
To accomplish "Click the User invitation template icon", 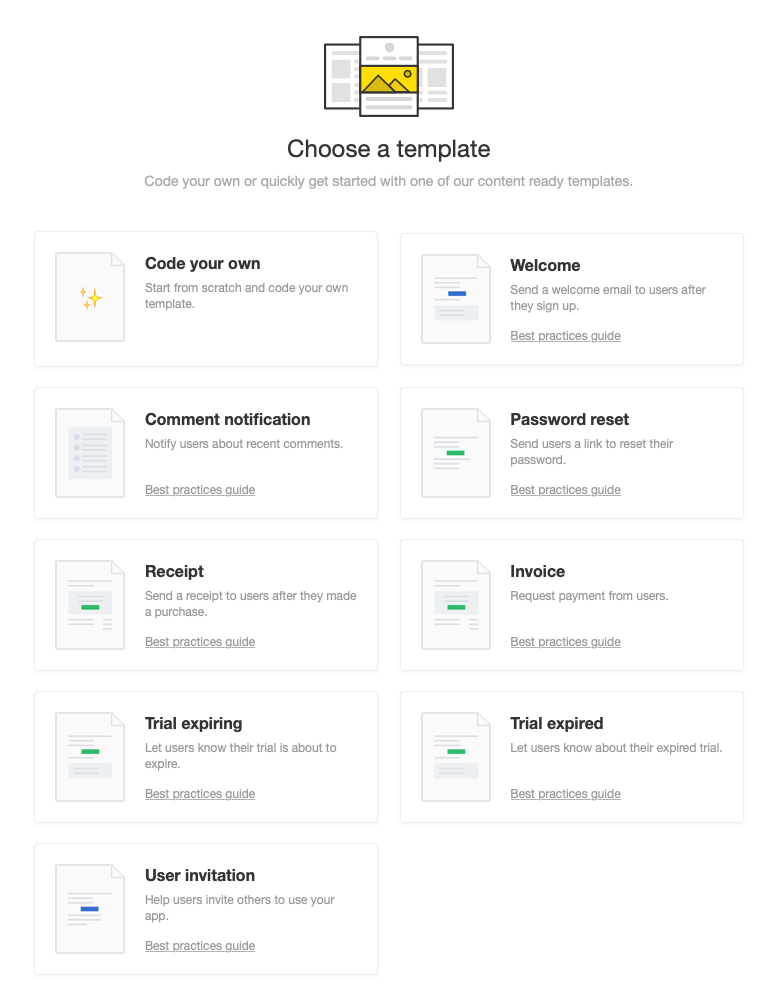I will click(x=89, y=908).
